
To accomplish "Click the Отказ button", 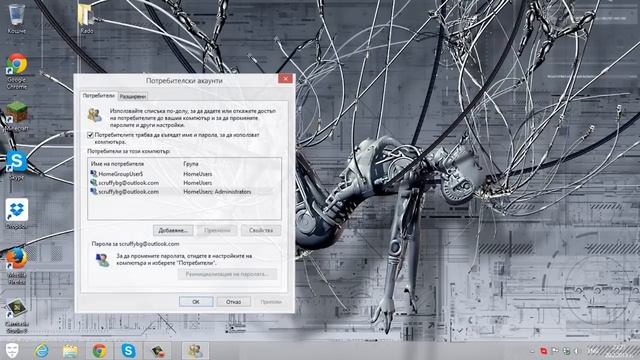I will pos(233,302).
